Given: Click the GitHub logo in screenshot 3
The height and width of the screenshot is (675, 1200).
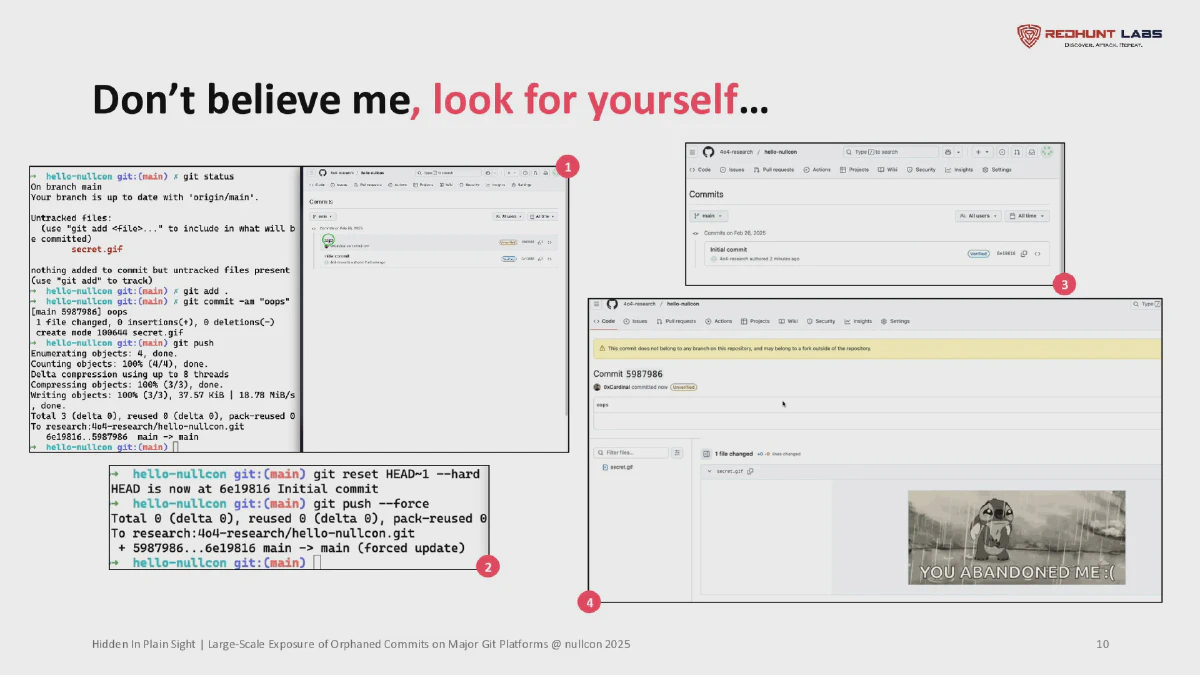Looking at the screenshot, I should (x=707, y=152).
